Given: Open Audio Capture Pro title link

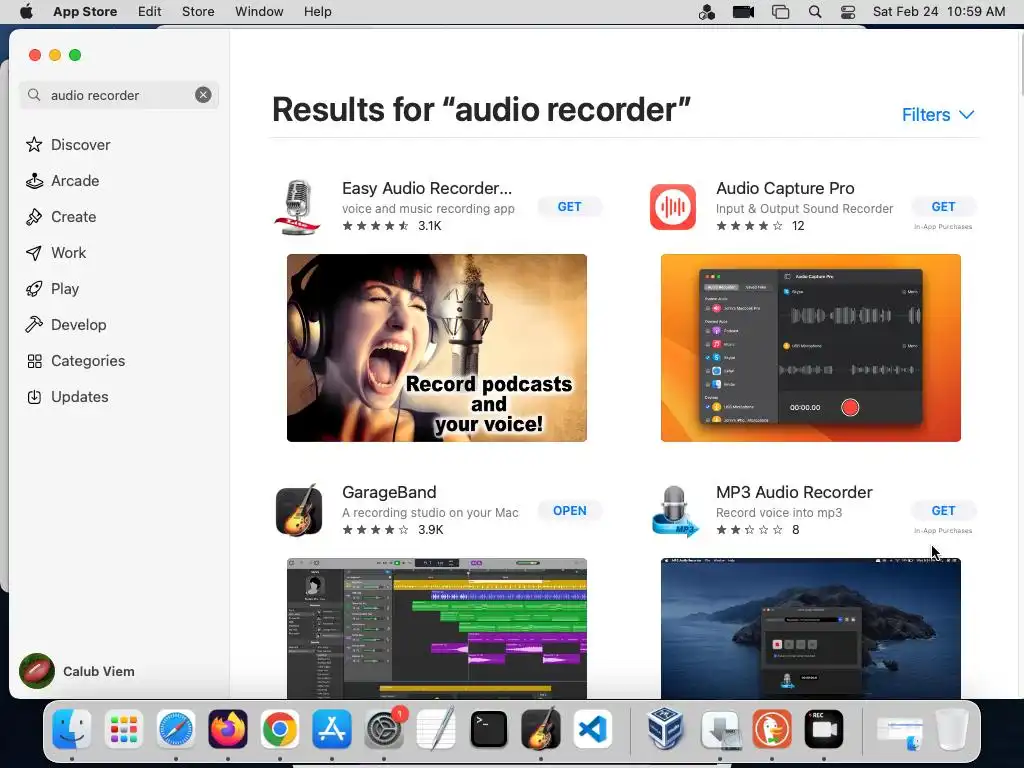Looking at the screenshot, I should (785, 188).
